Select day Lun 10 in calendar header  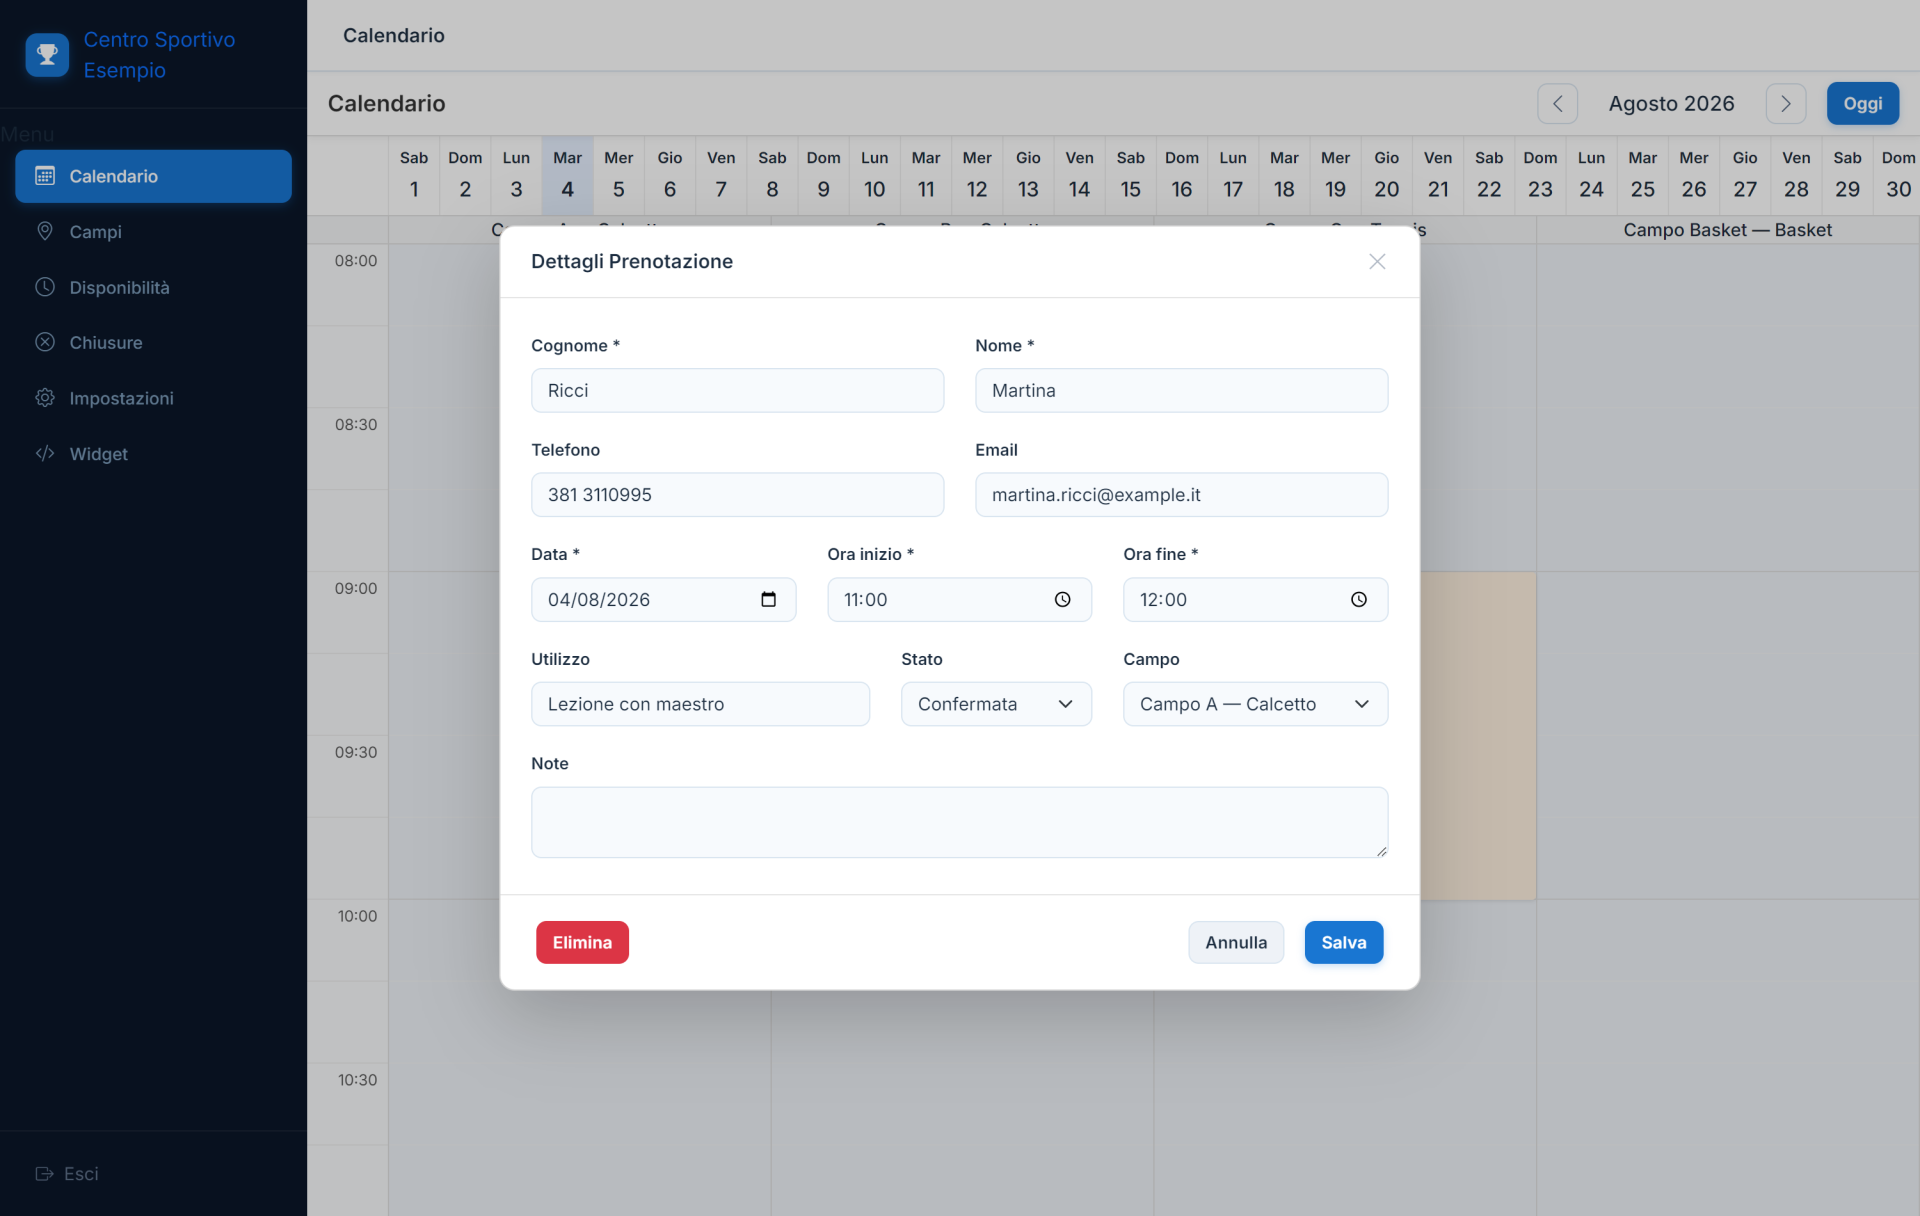(x=874, y=175)
